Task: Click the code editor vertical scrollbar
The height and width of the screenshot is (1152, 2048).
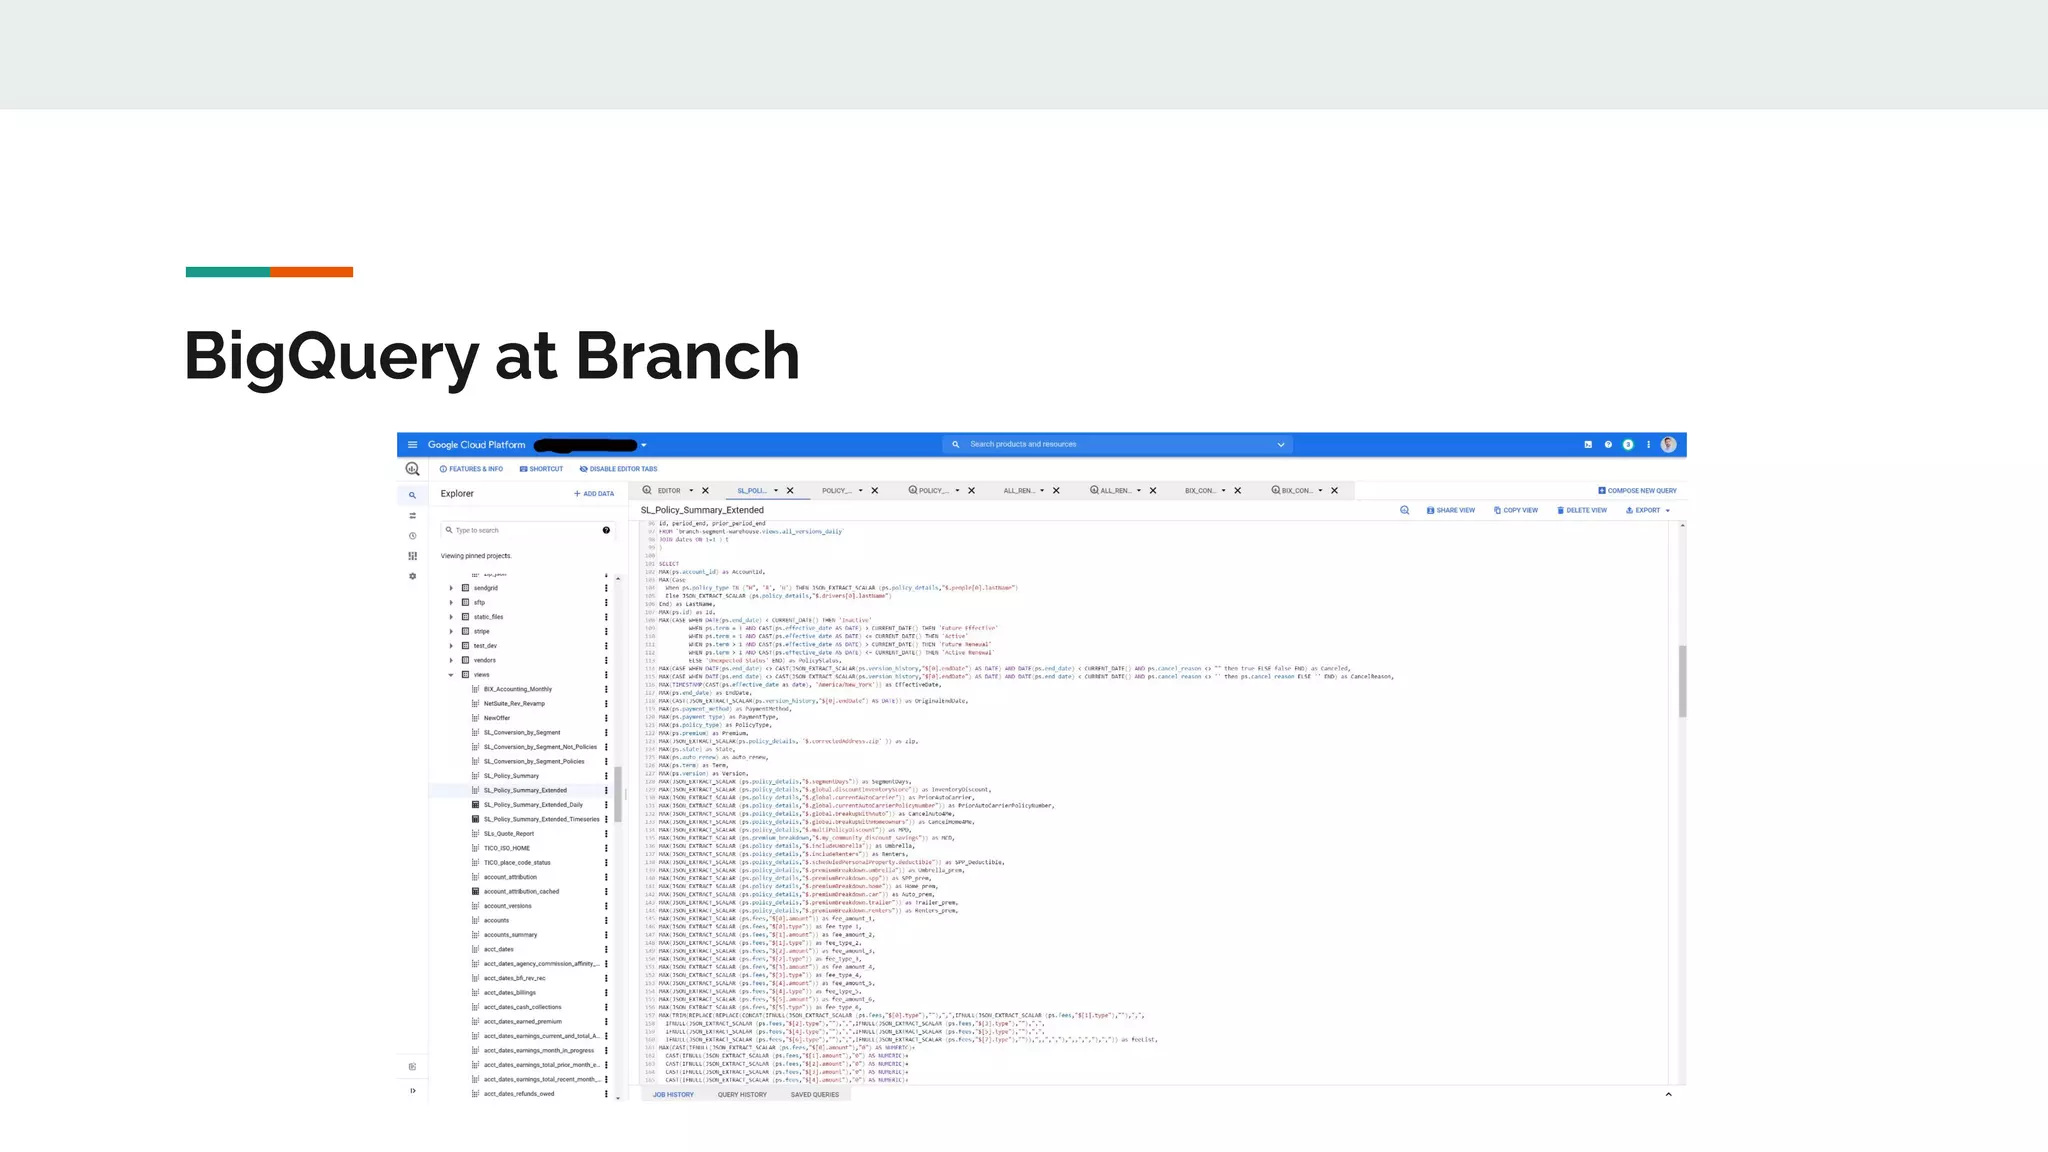Action: 1682,681
